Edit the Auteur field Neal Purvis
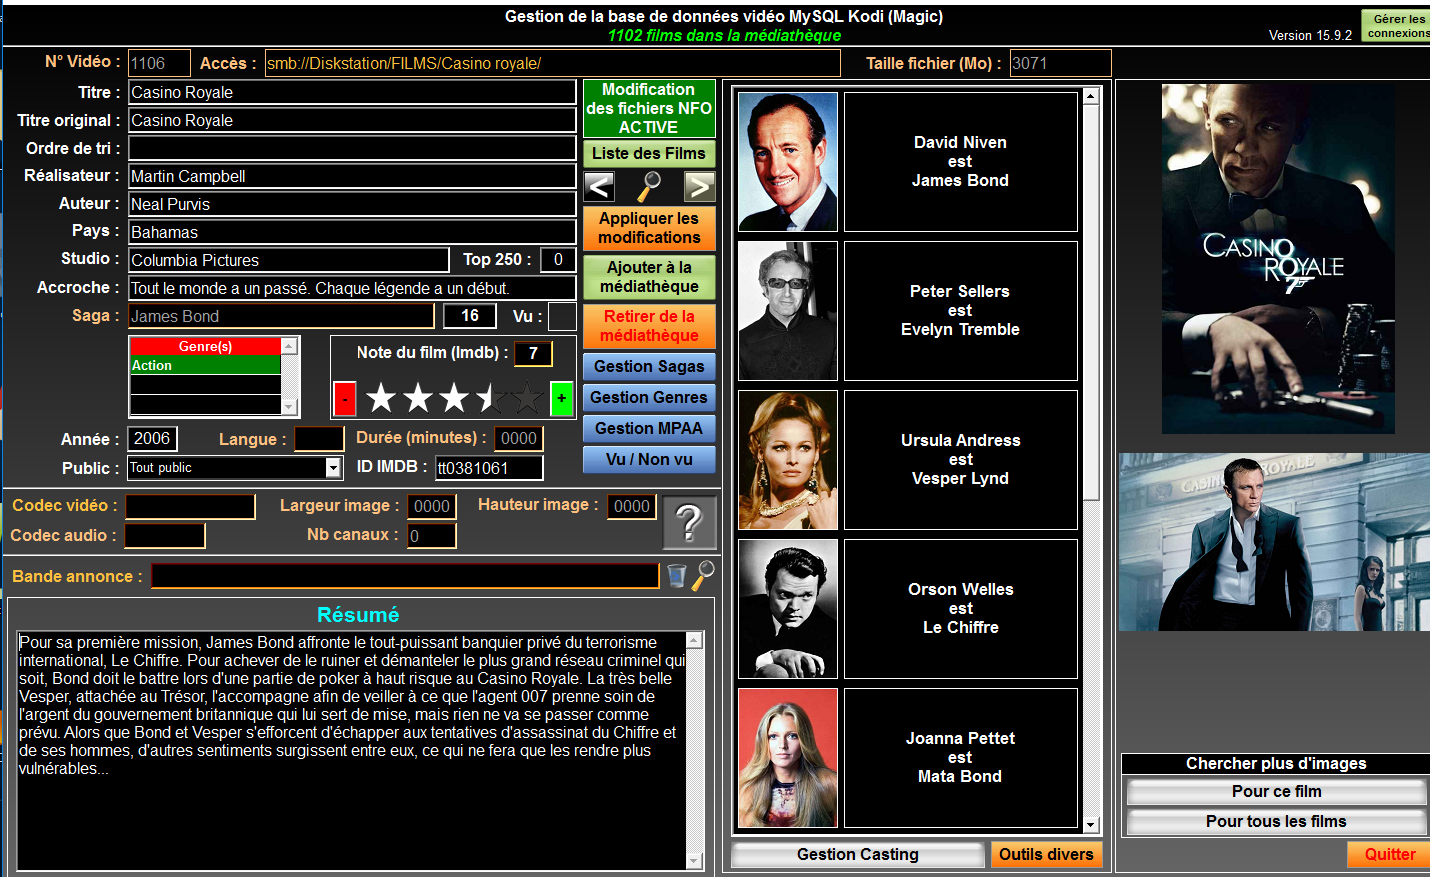This screenshot has width=1430, height=877. pos(352,204)
